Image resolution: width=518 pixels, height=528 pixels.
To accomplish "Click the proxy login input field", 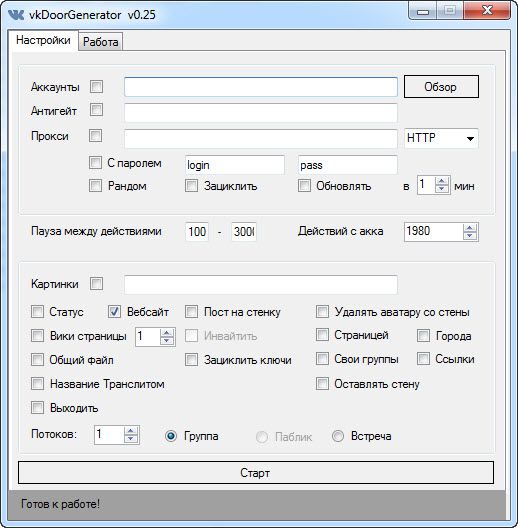I will (235, 165).
